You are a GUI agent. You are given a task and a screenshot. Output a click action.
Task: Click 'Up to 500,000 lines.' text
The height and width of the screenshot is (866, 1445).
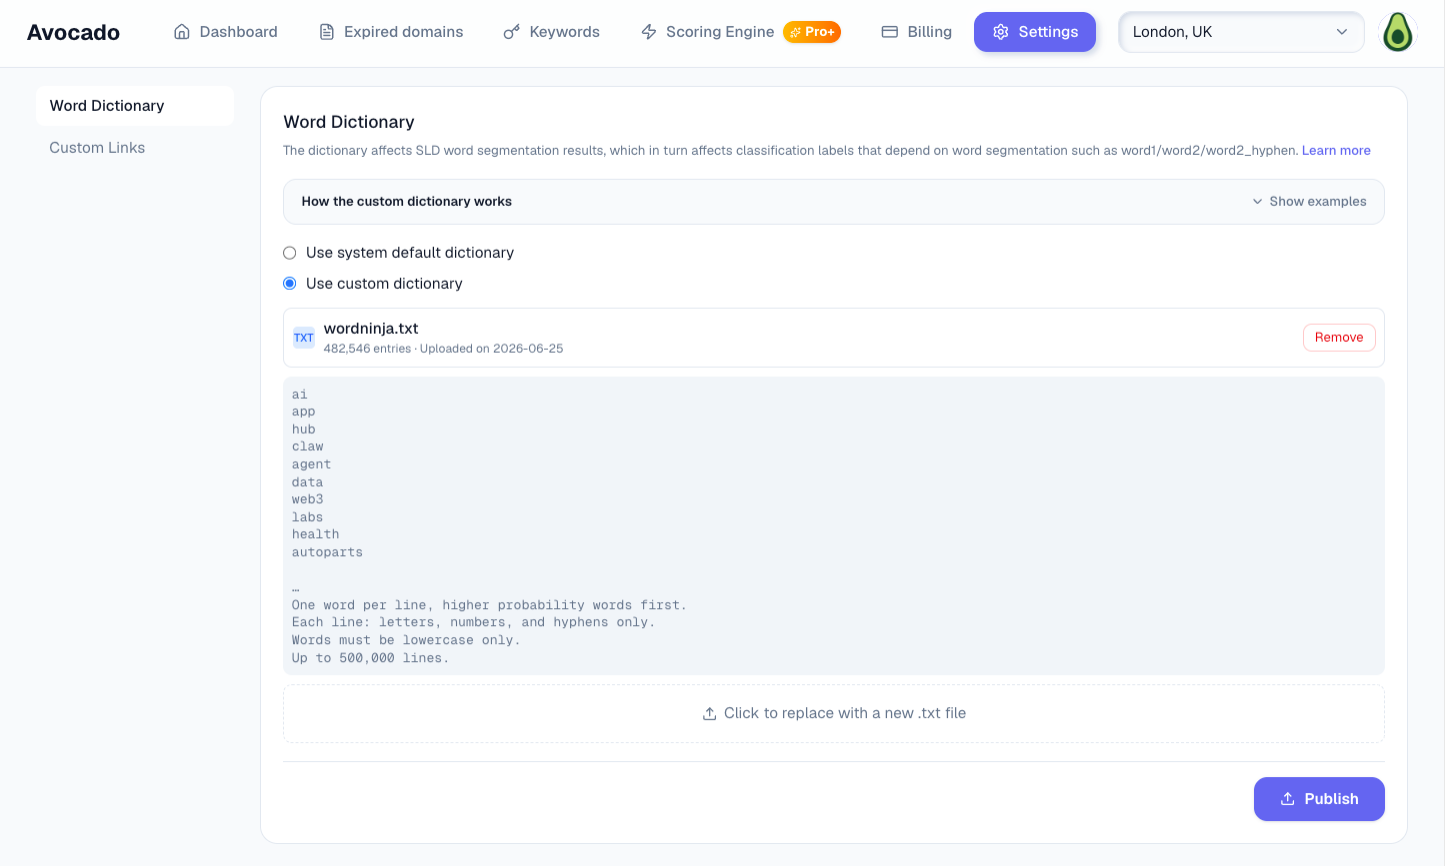[370, 659]
